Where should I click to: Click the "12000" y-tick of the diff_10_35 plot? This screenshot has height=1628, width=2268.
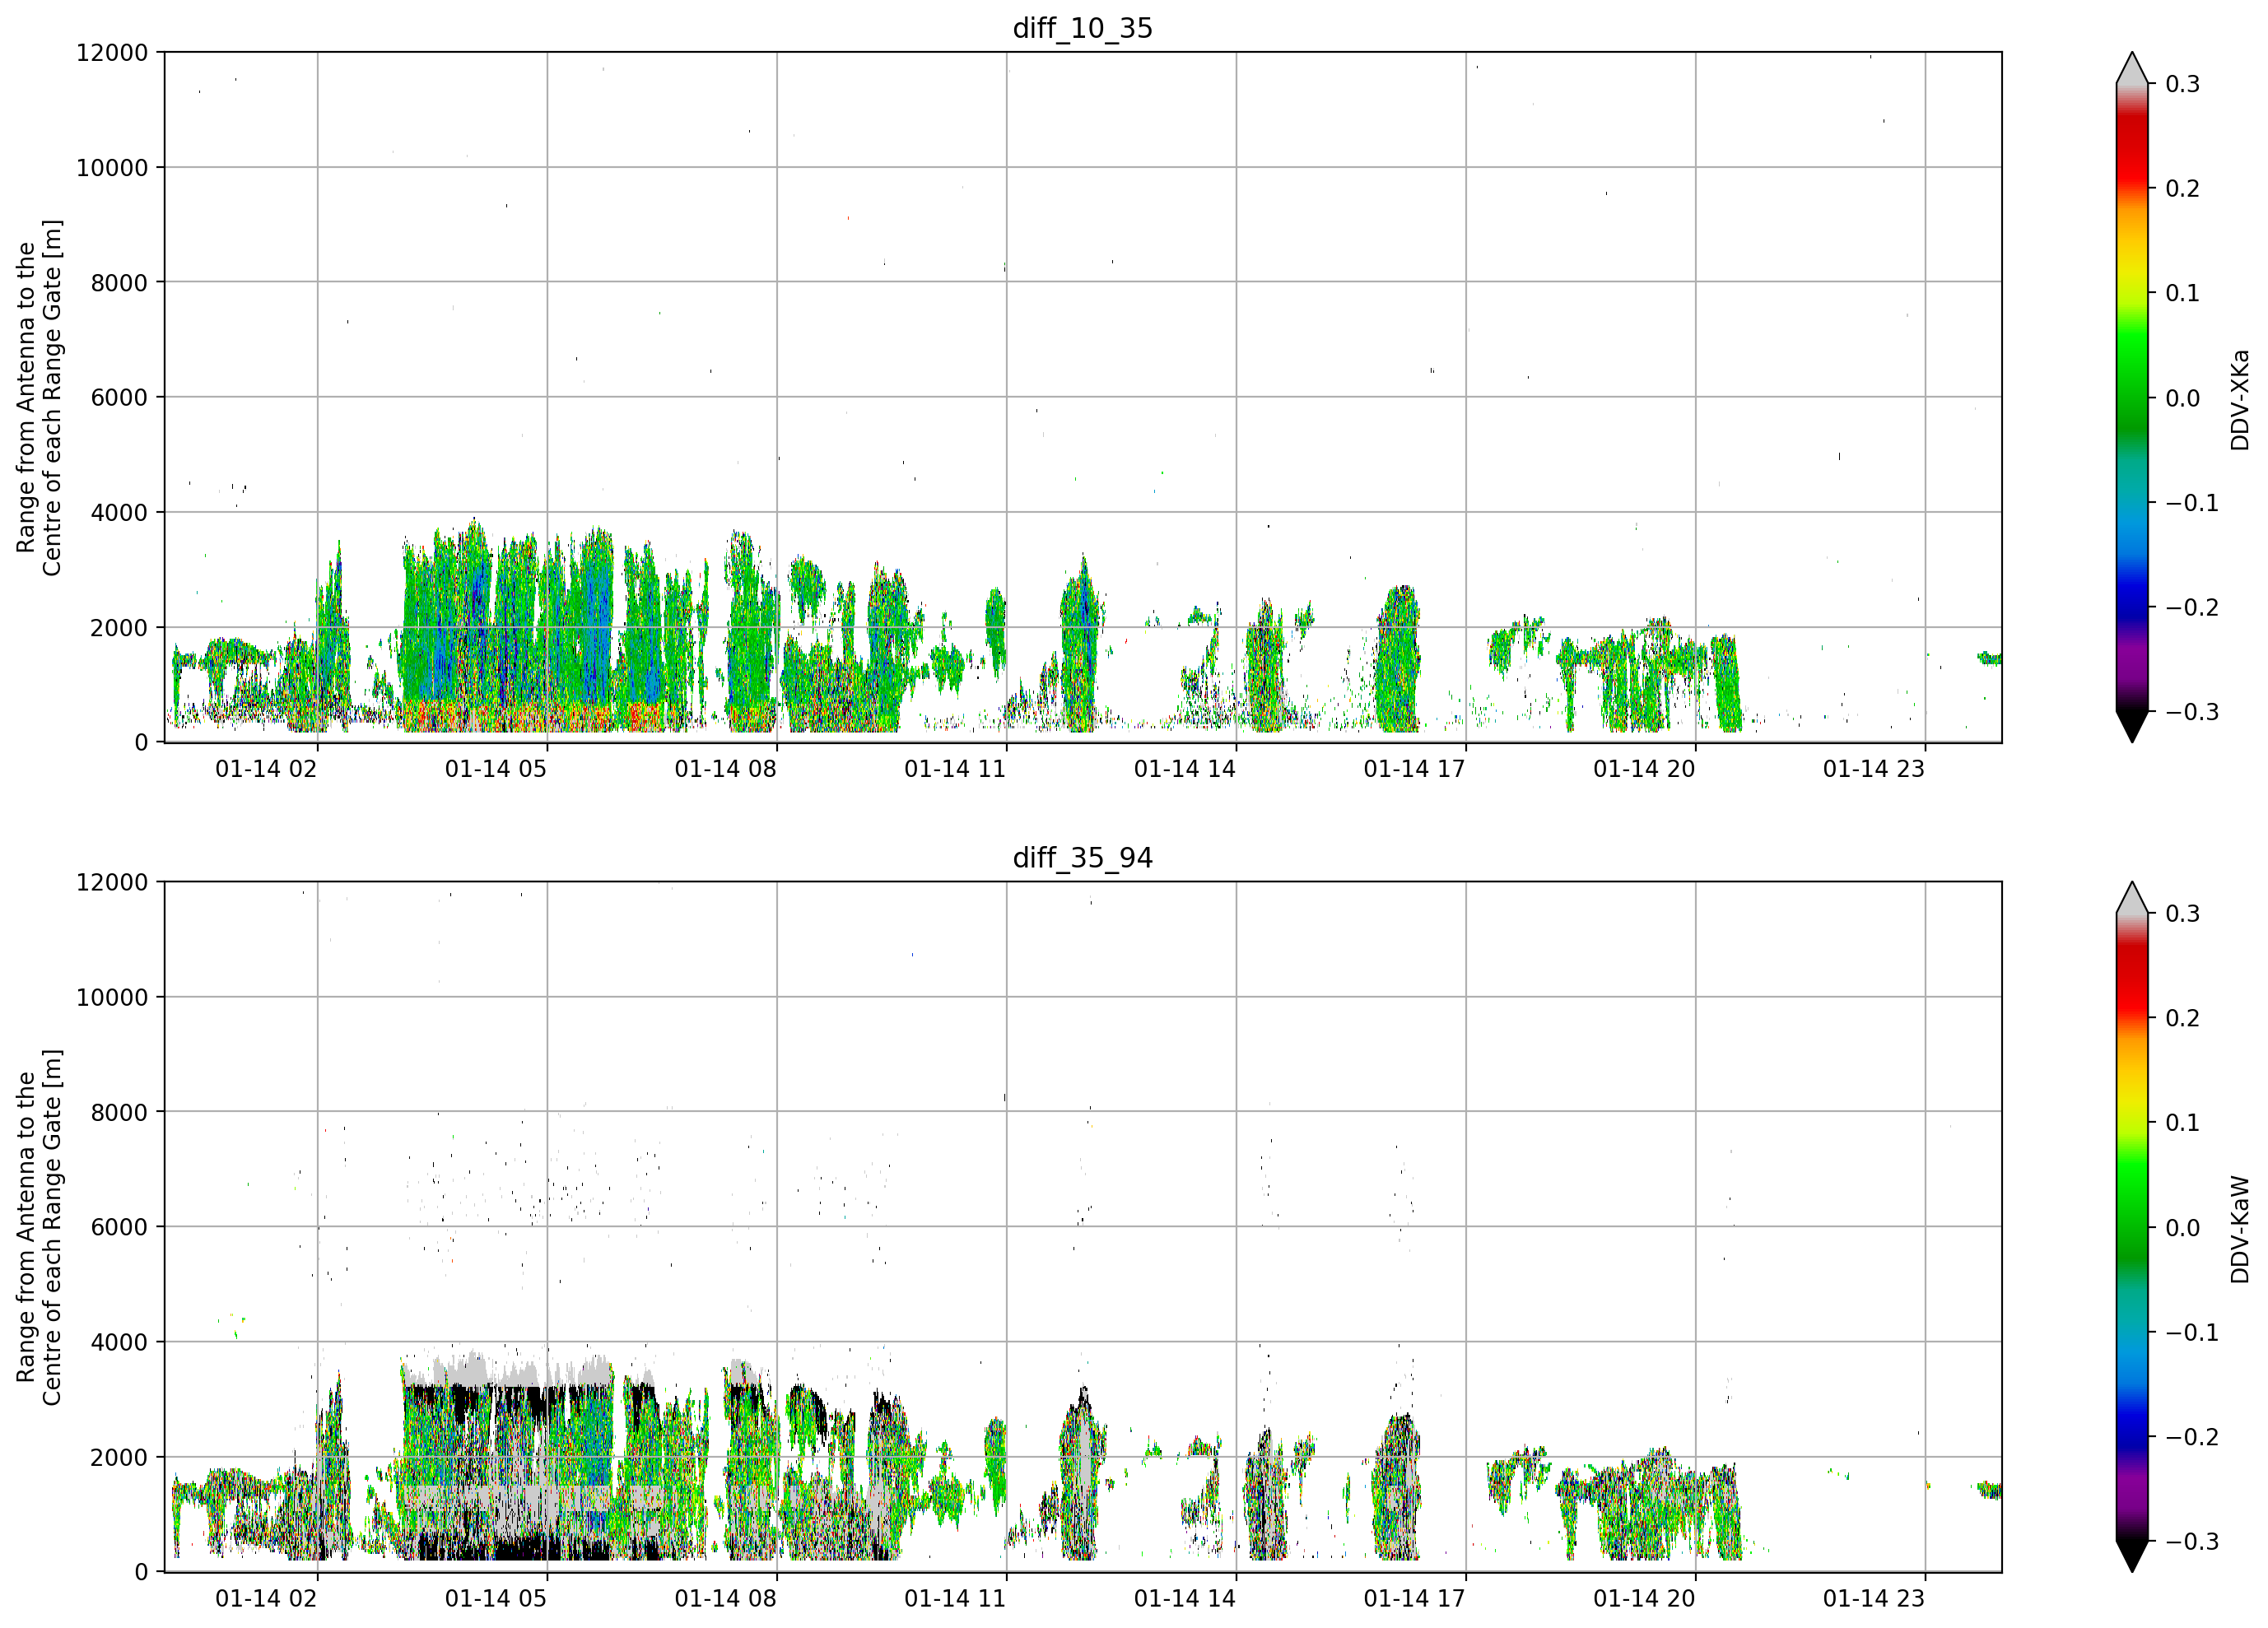[x=112, y=53]
